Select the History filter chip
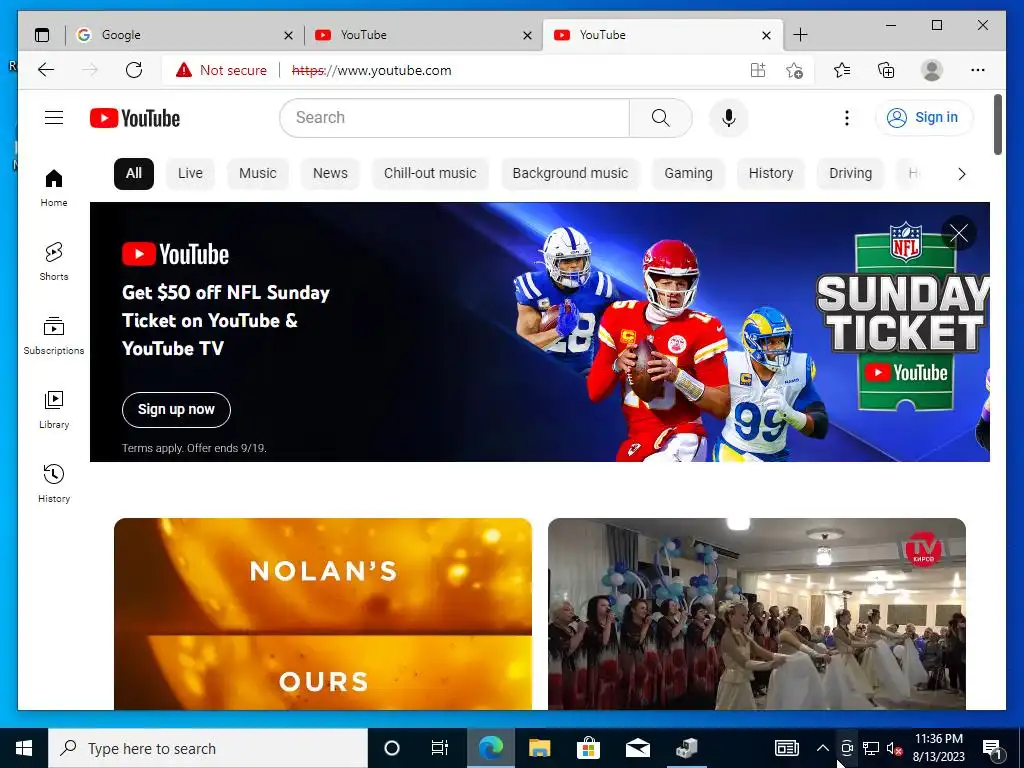 [x=771, y=173]
